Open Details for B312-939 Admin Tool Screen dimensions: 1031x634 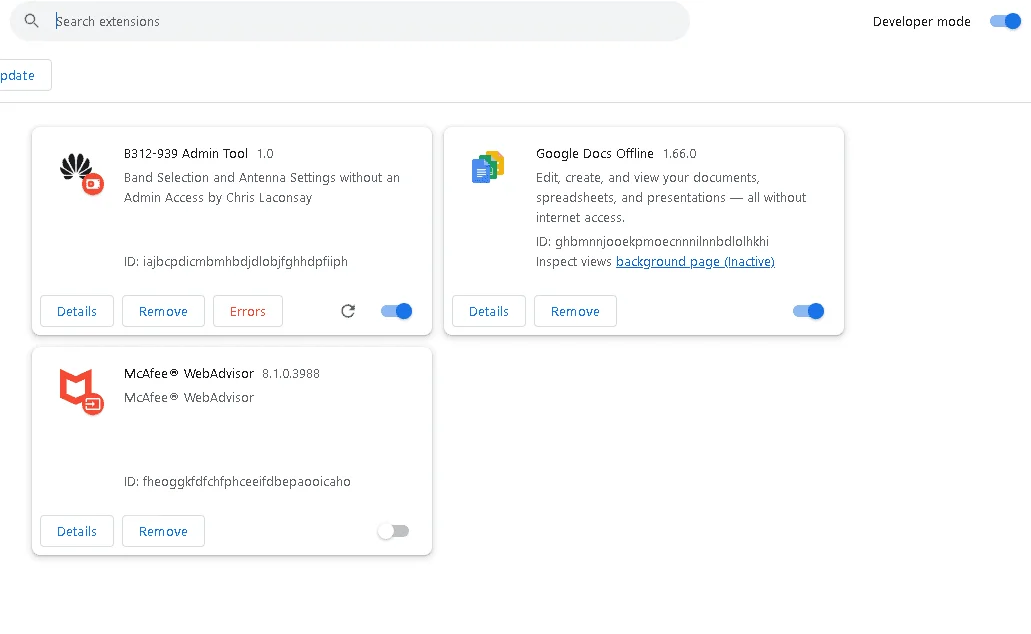point(77,311)
